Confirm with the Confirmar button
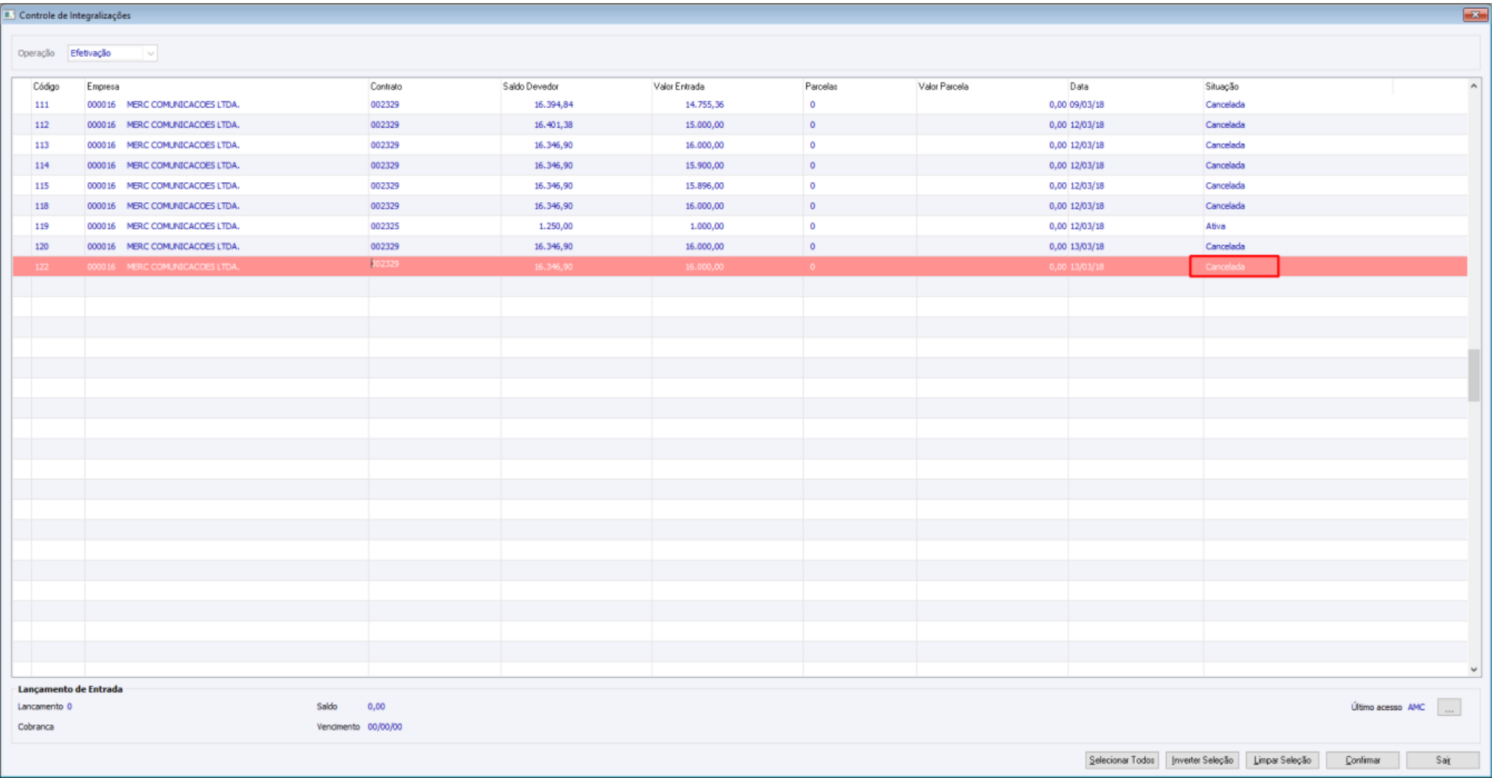The image size is (1492, 778). 1363,761
